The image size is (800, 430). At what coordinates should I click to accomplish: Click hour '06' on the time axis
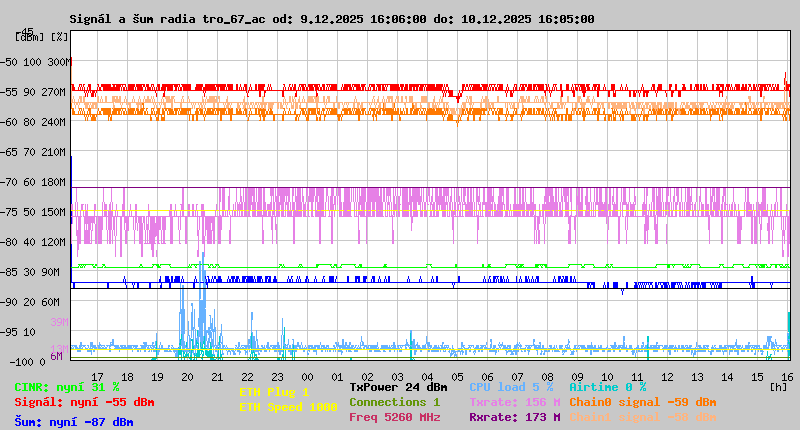(487, 377)
